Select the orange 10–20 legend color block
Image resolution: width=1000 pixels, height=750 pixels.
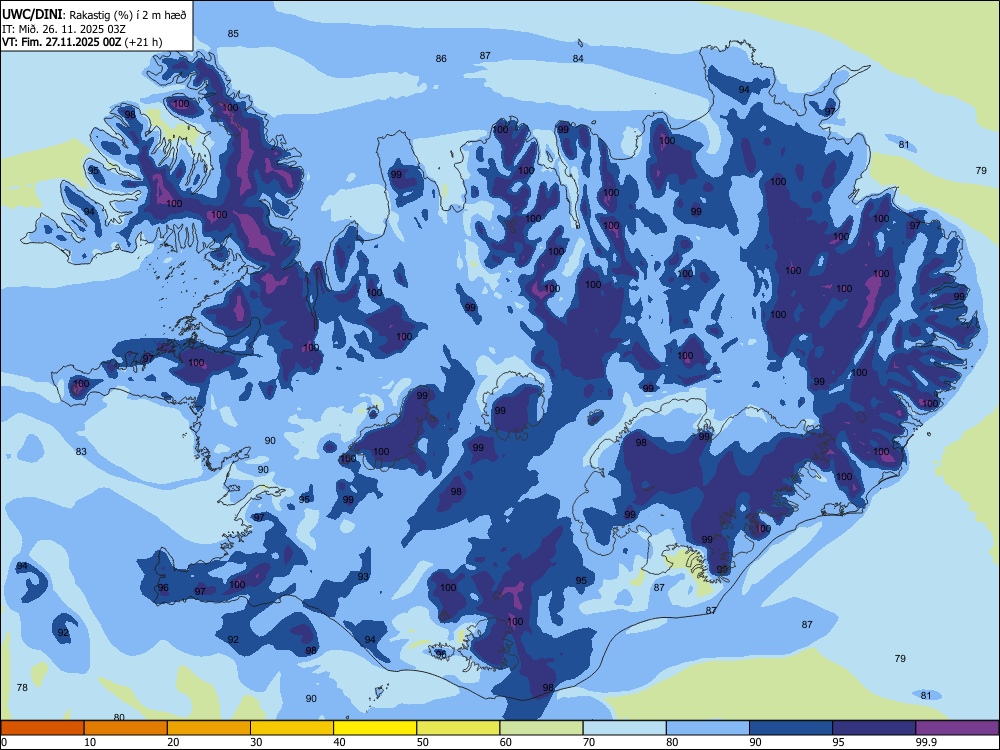click(126, 728)
